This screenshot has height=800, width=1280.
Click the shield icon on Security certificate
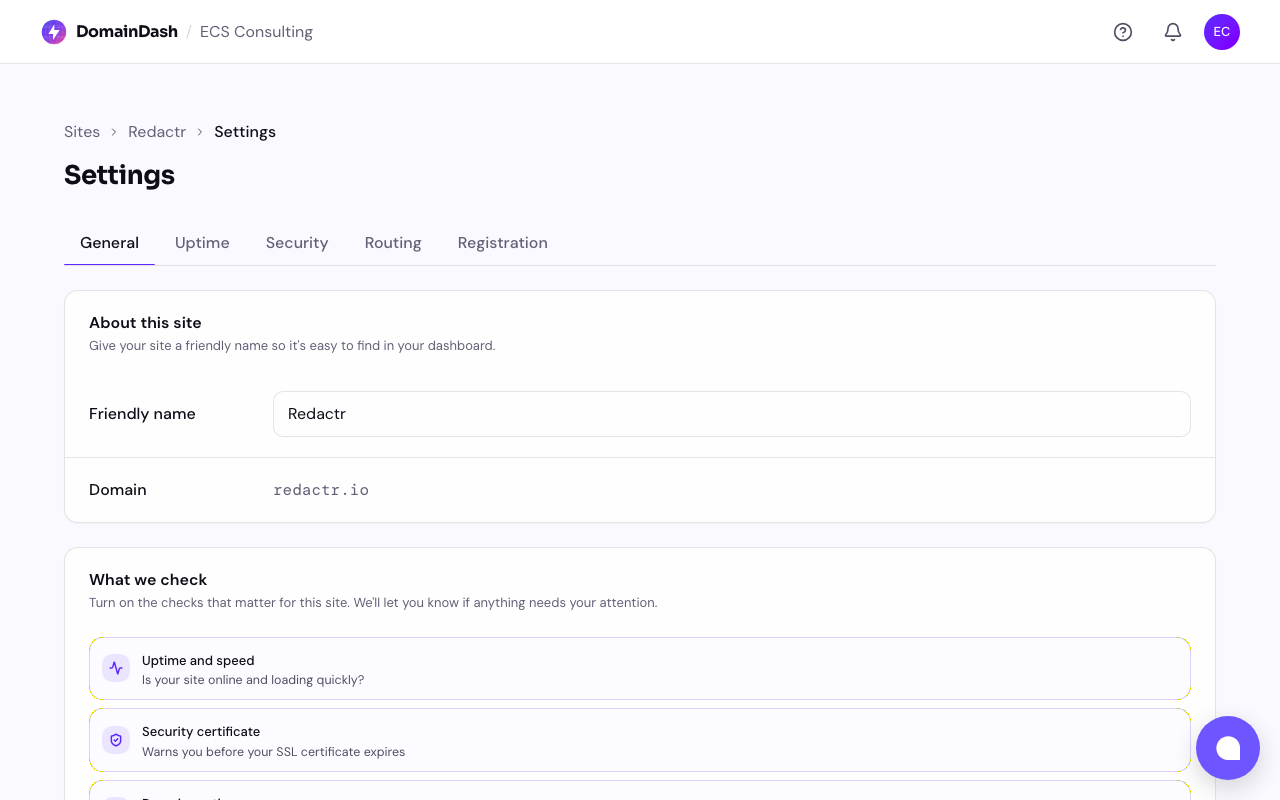[x=116, y=740]
